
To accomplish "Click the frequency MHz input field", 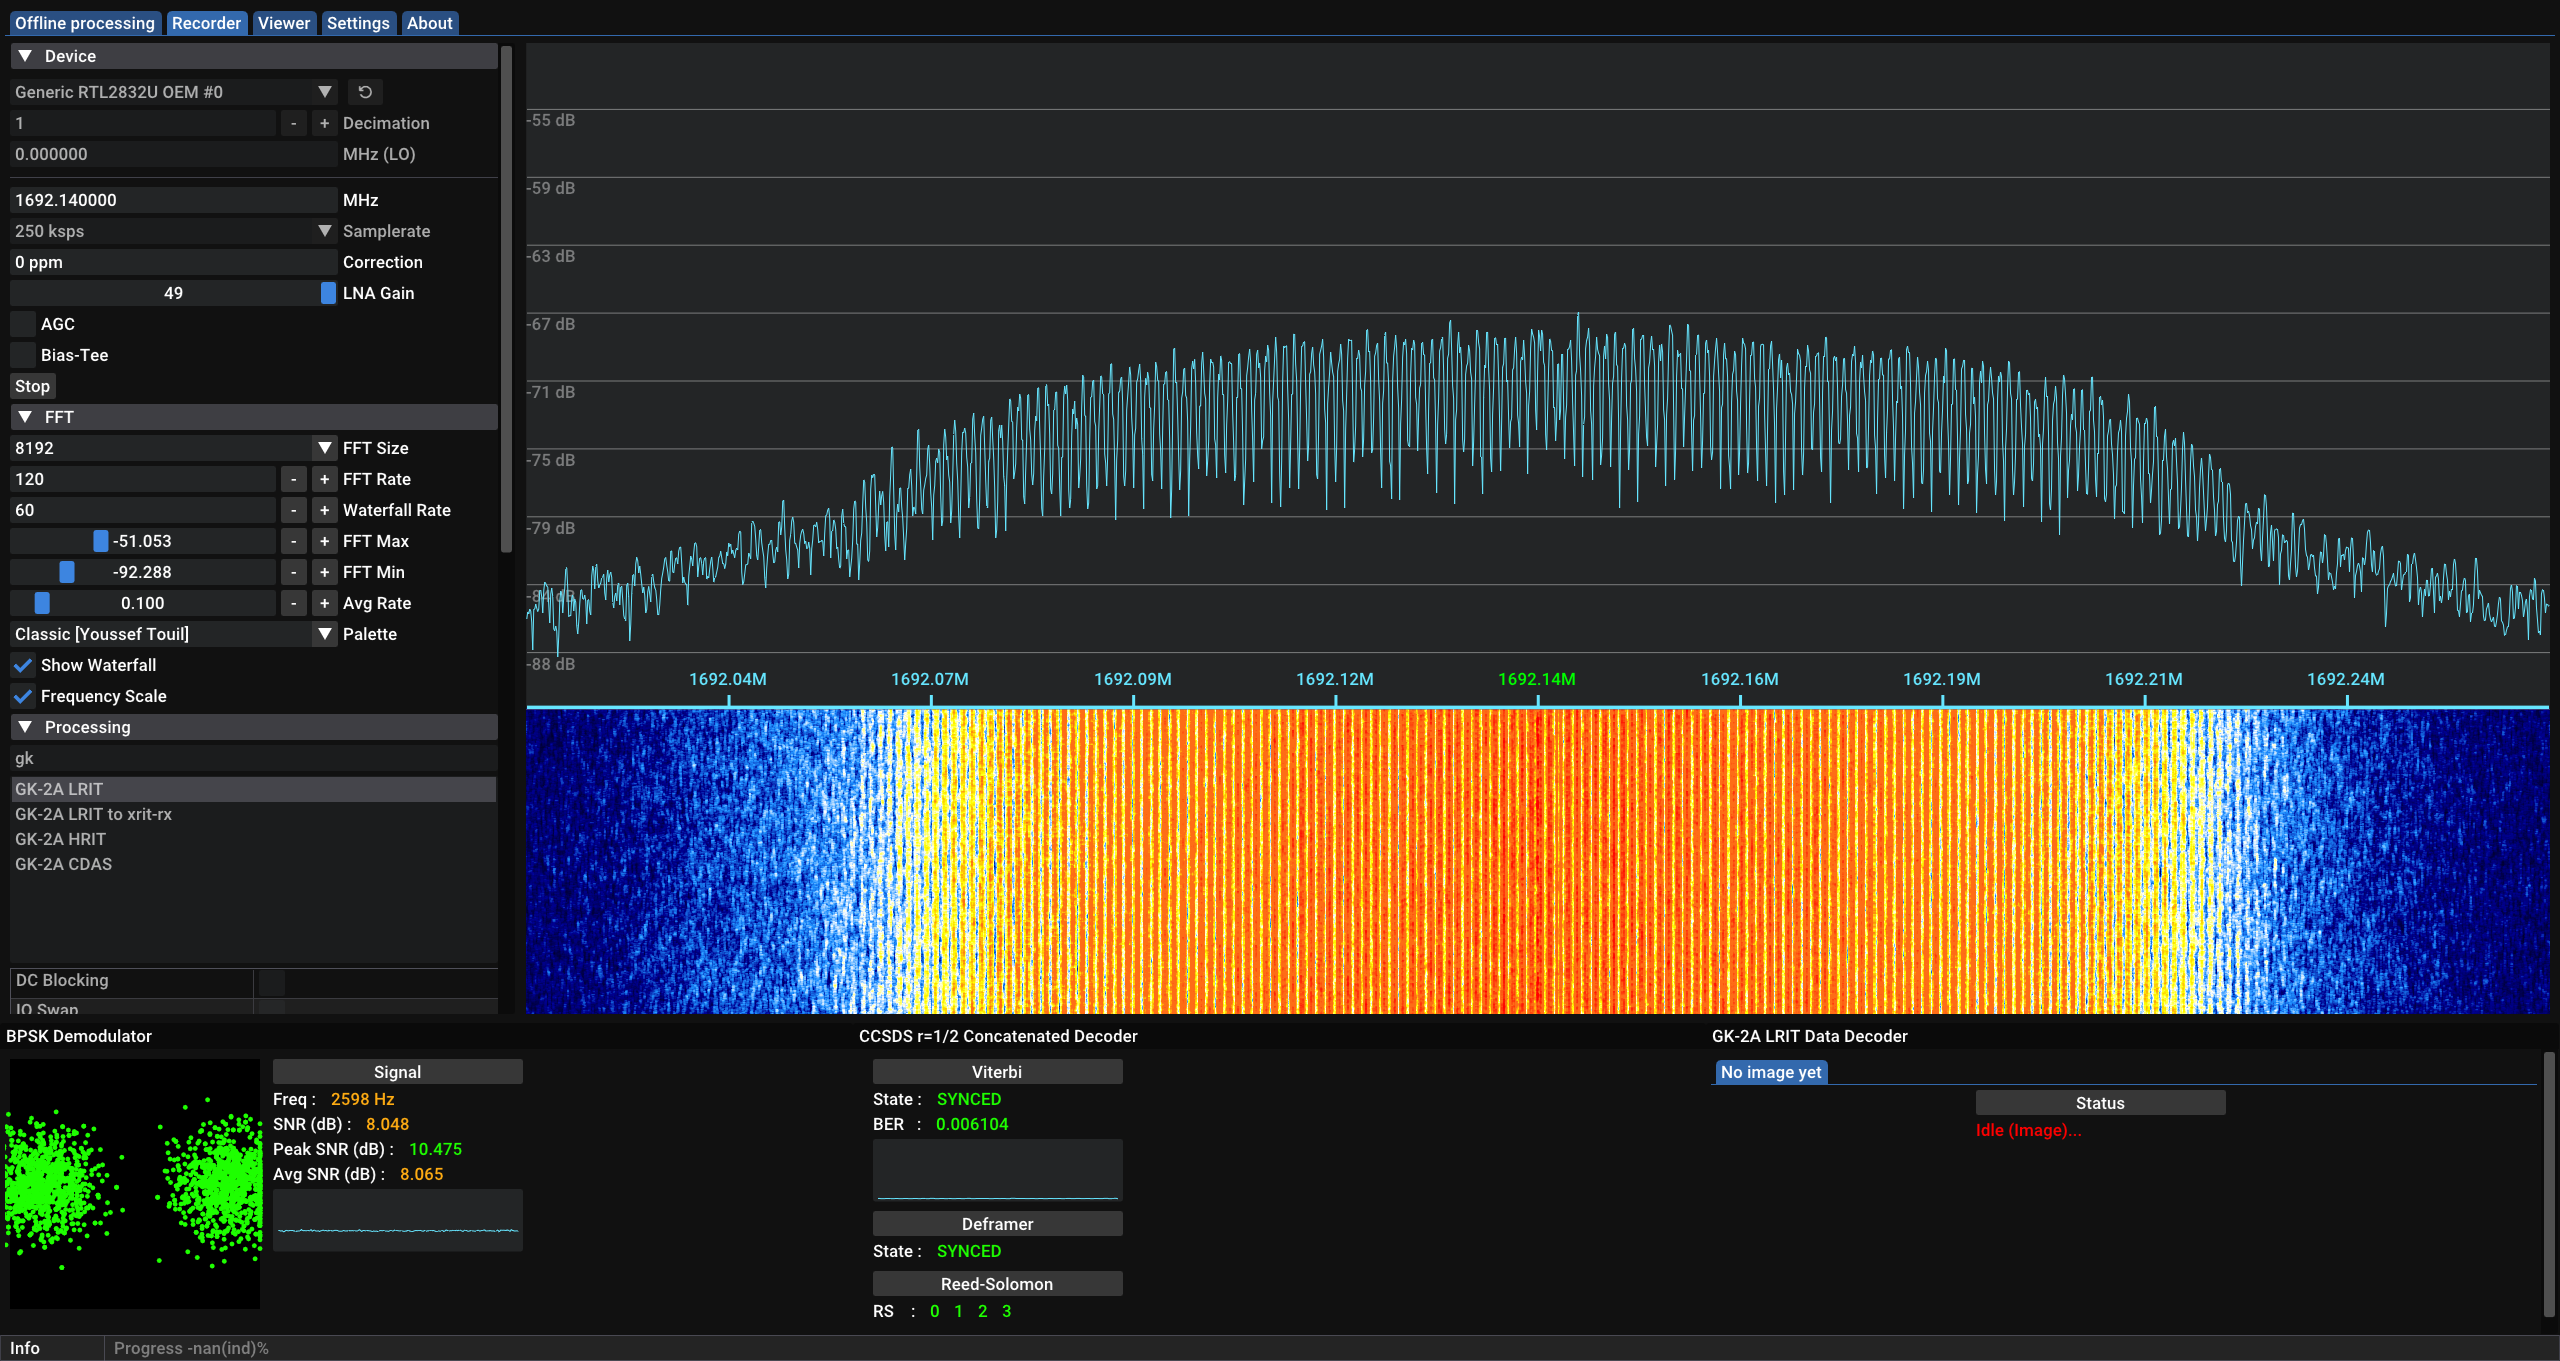I will pos(173,200).
